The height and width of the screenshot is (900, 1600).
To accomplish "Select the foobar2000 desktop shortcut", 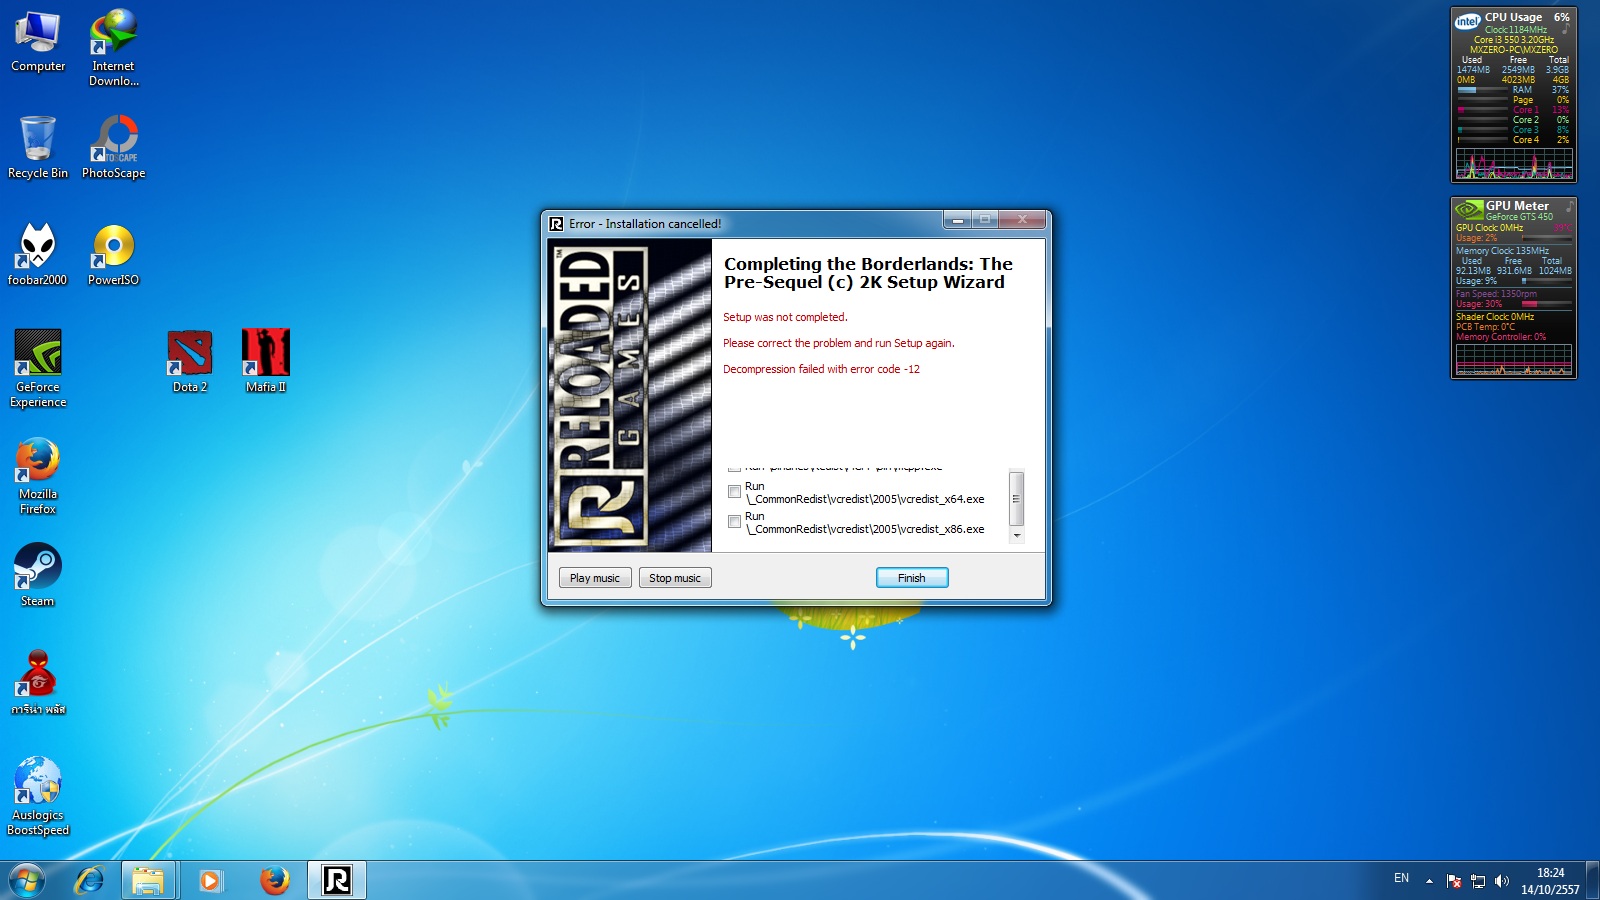I will 38,254.
